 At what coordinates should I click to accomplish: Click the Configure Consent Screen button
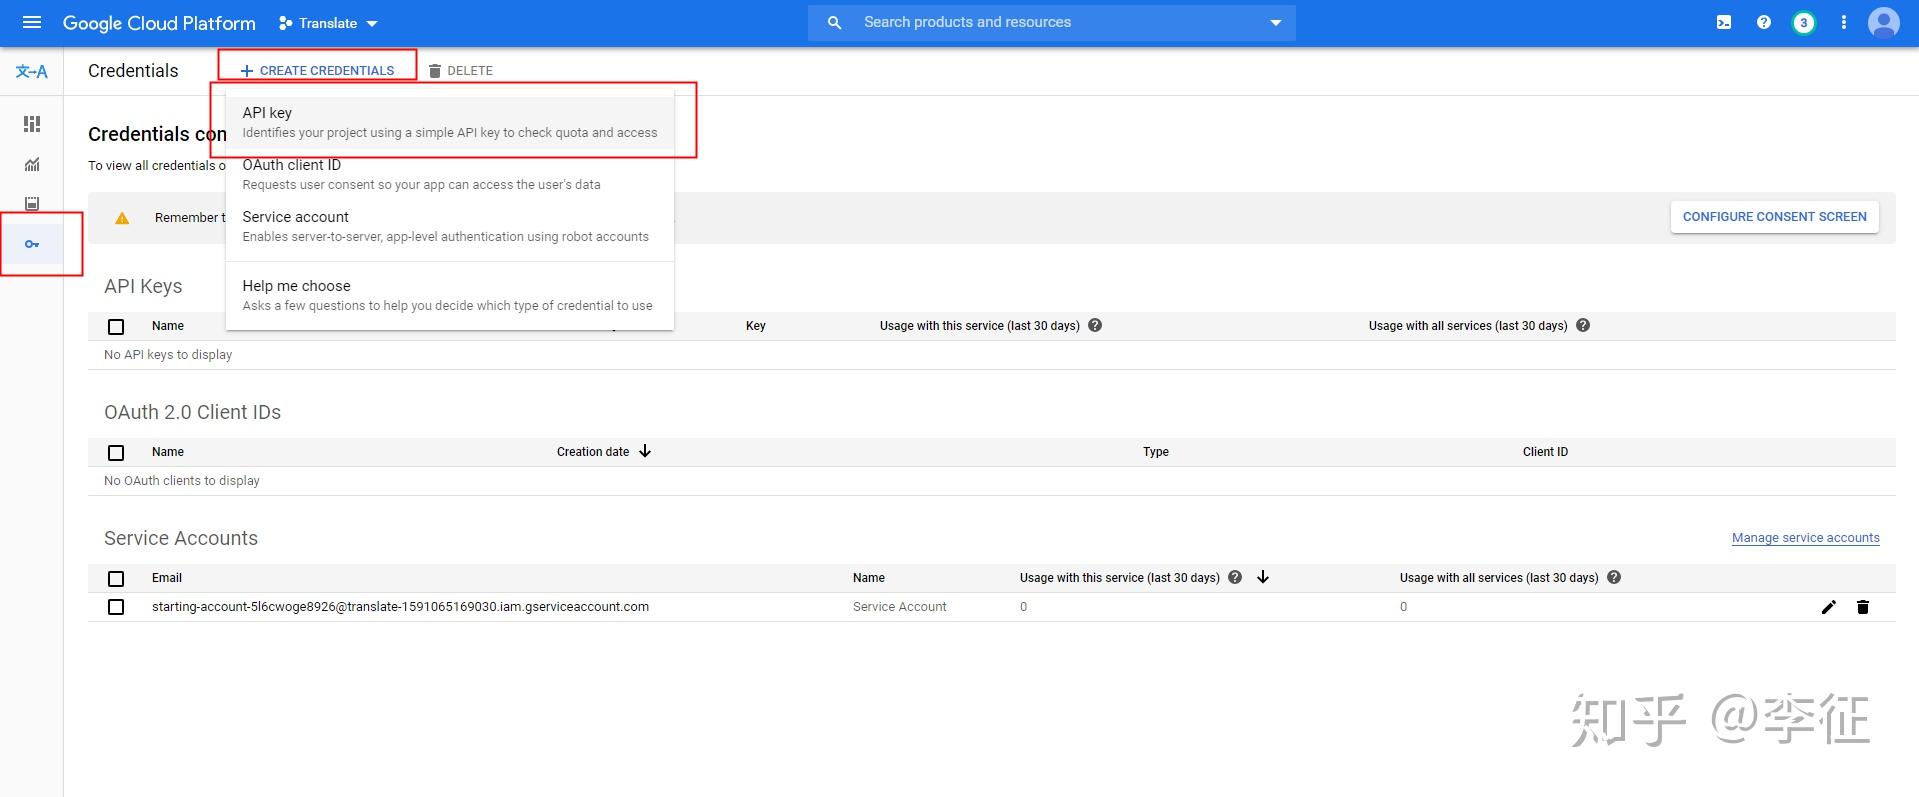pos(1774,217)
